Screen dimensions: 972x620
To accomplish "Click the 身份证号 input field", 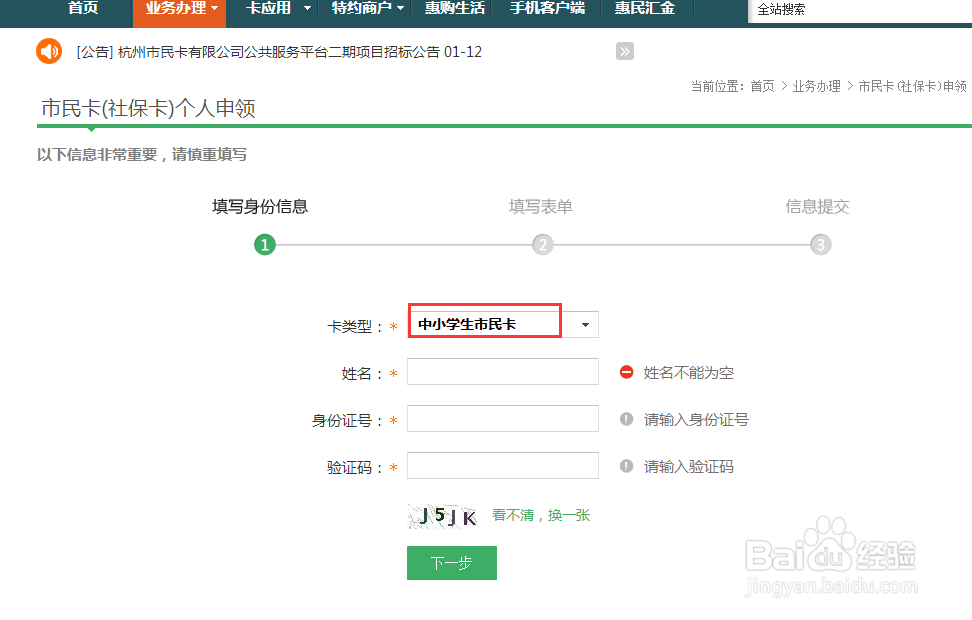I will coord(503,418).
